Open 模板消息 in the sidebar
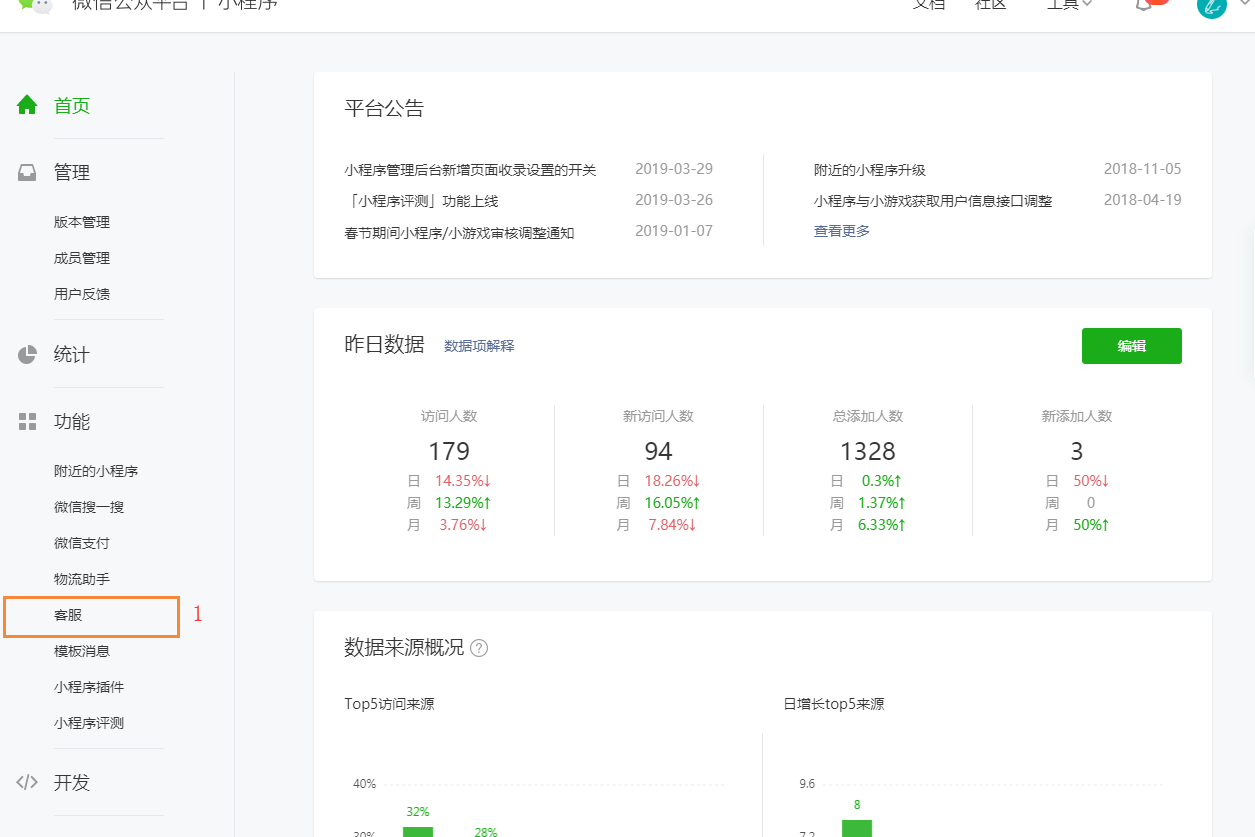 click(x=82, y=651)
